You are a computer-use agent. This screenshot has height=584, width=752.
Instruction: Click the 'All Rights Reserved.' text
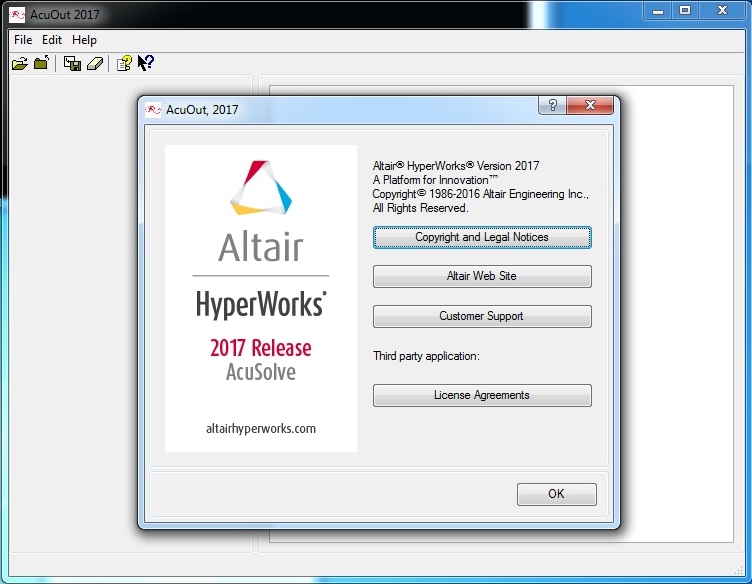[421, 208]
